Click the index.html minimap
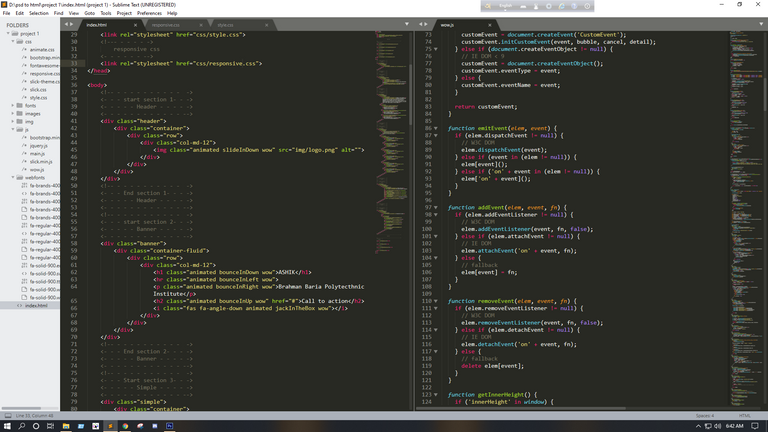The width and height of the screenshot is (768, 432). pos(391,142)
